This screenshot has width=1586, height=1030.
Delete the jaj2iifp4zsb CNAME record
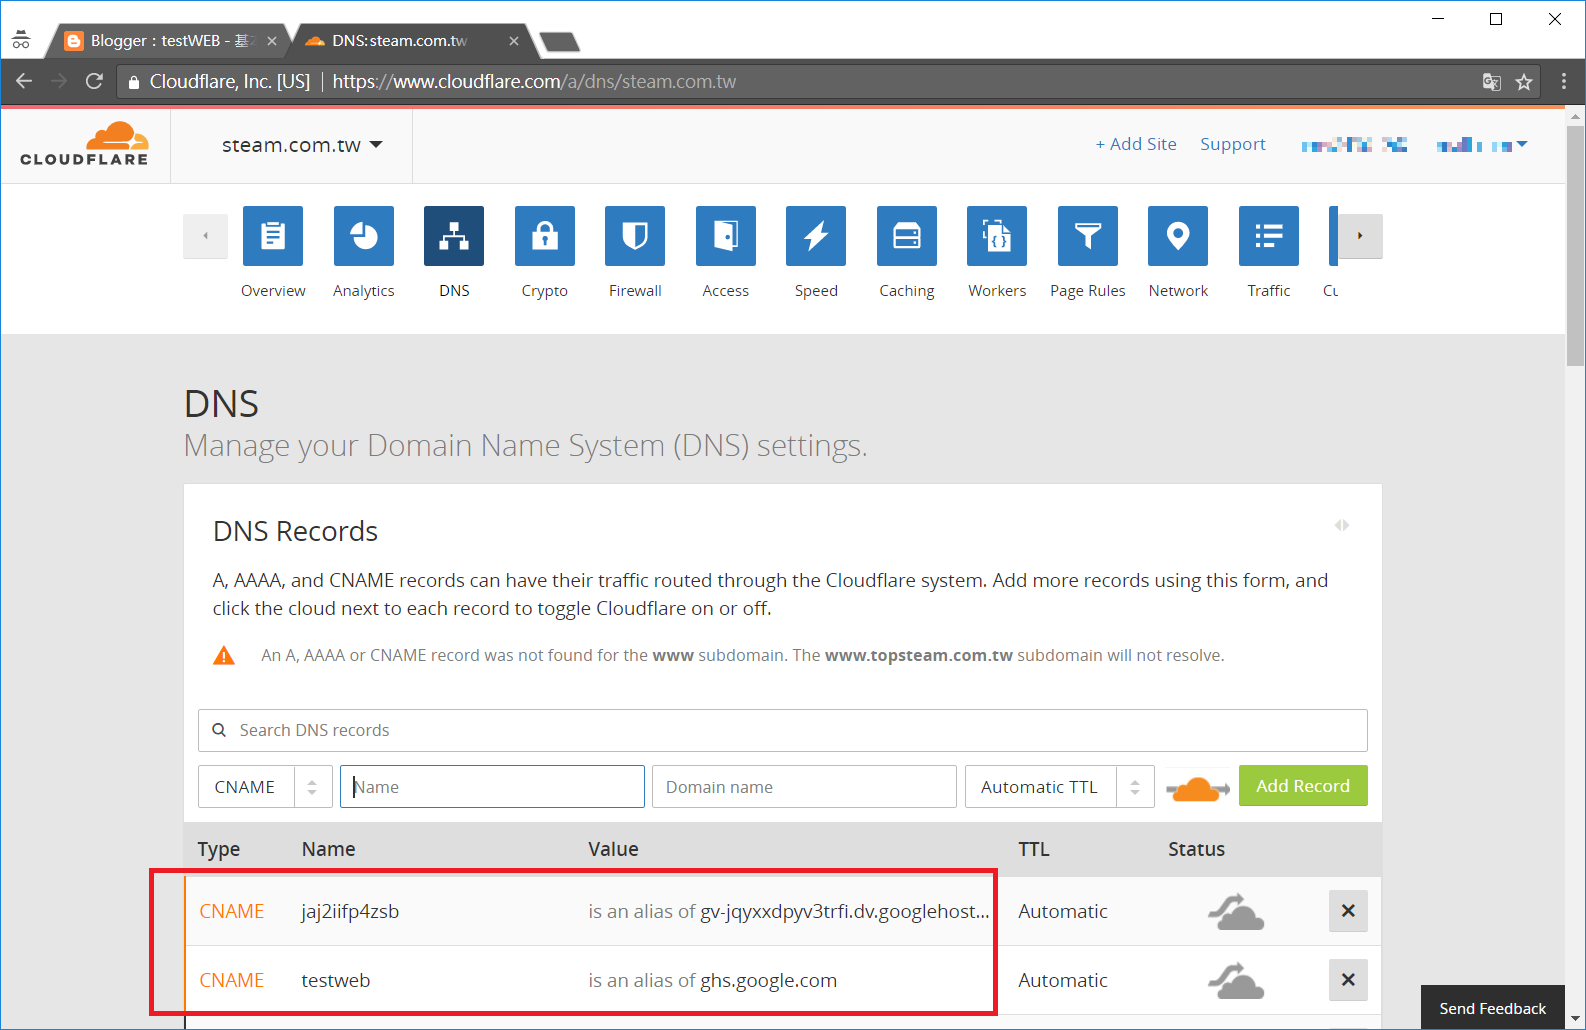[1348, 911]
